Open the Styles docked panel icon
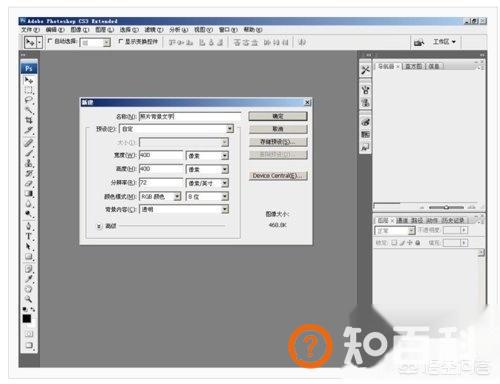The image size is (500, 384). coord(365,147)
